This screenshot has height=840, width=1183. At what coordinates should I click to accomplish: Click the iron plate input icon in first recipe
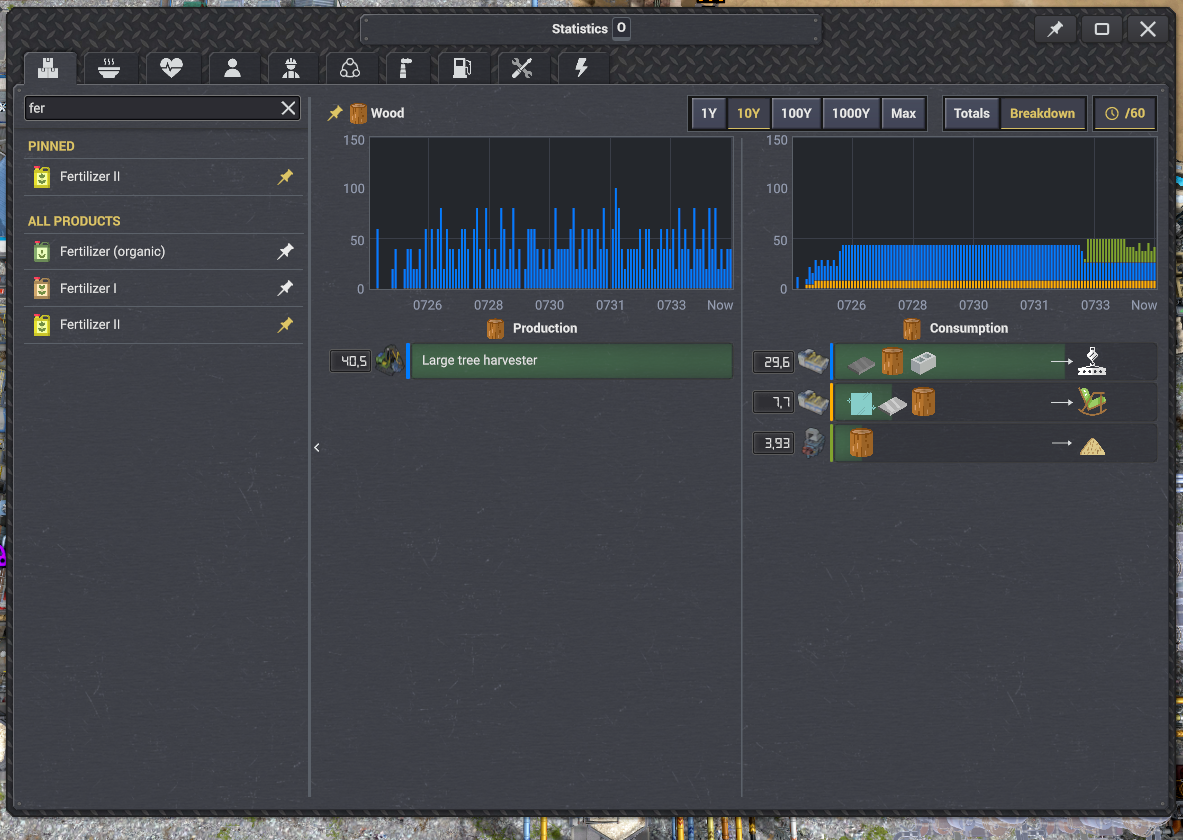pyautogui.click(x=861, y=365)
